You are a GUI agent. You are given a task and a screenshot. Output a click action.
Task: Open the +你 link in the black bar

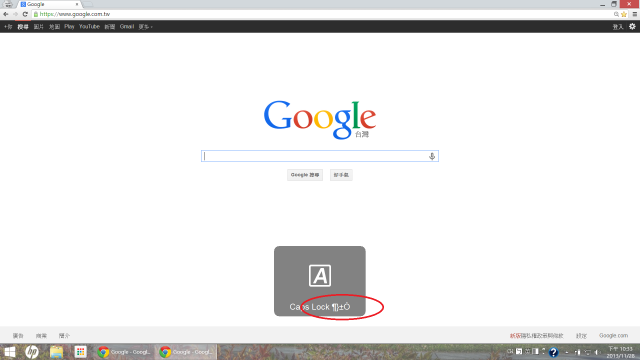point(8,27)
